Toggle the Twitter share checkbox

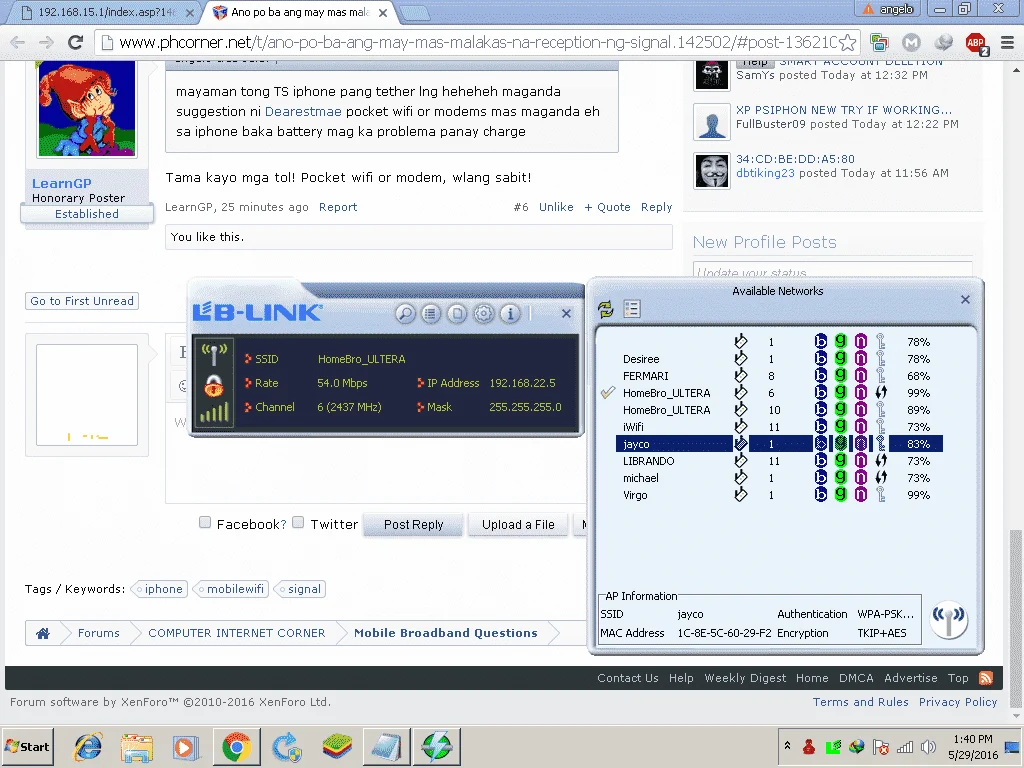pos(298,522)
